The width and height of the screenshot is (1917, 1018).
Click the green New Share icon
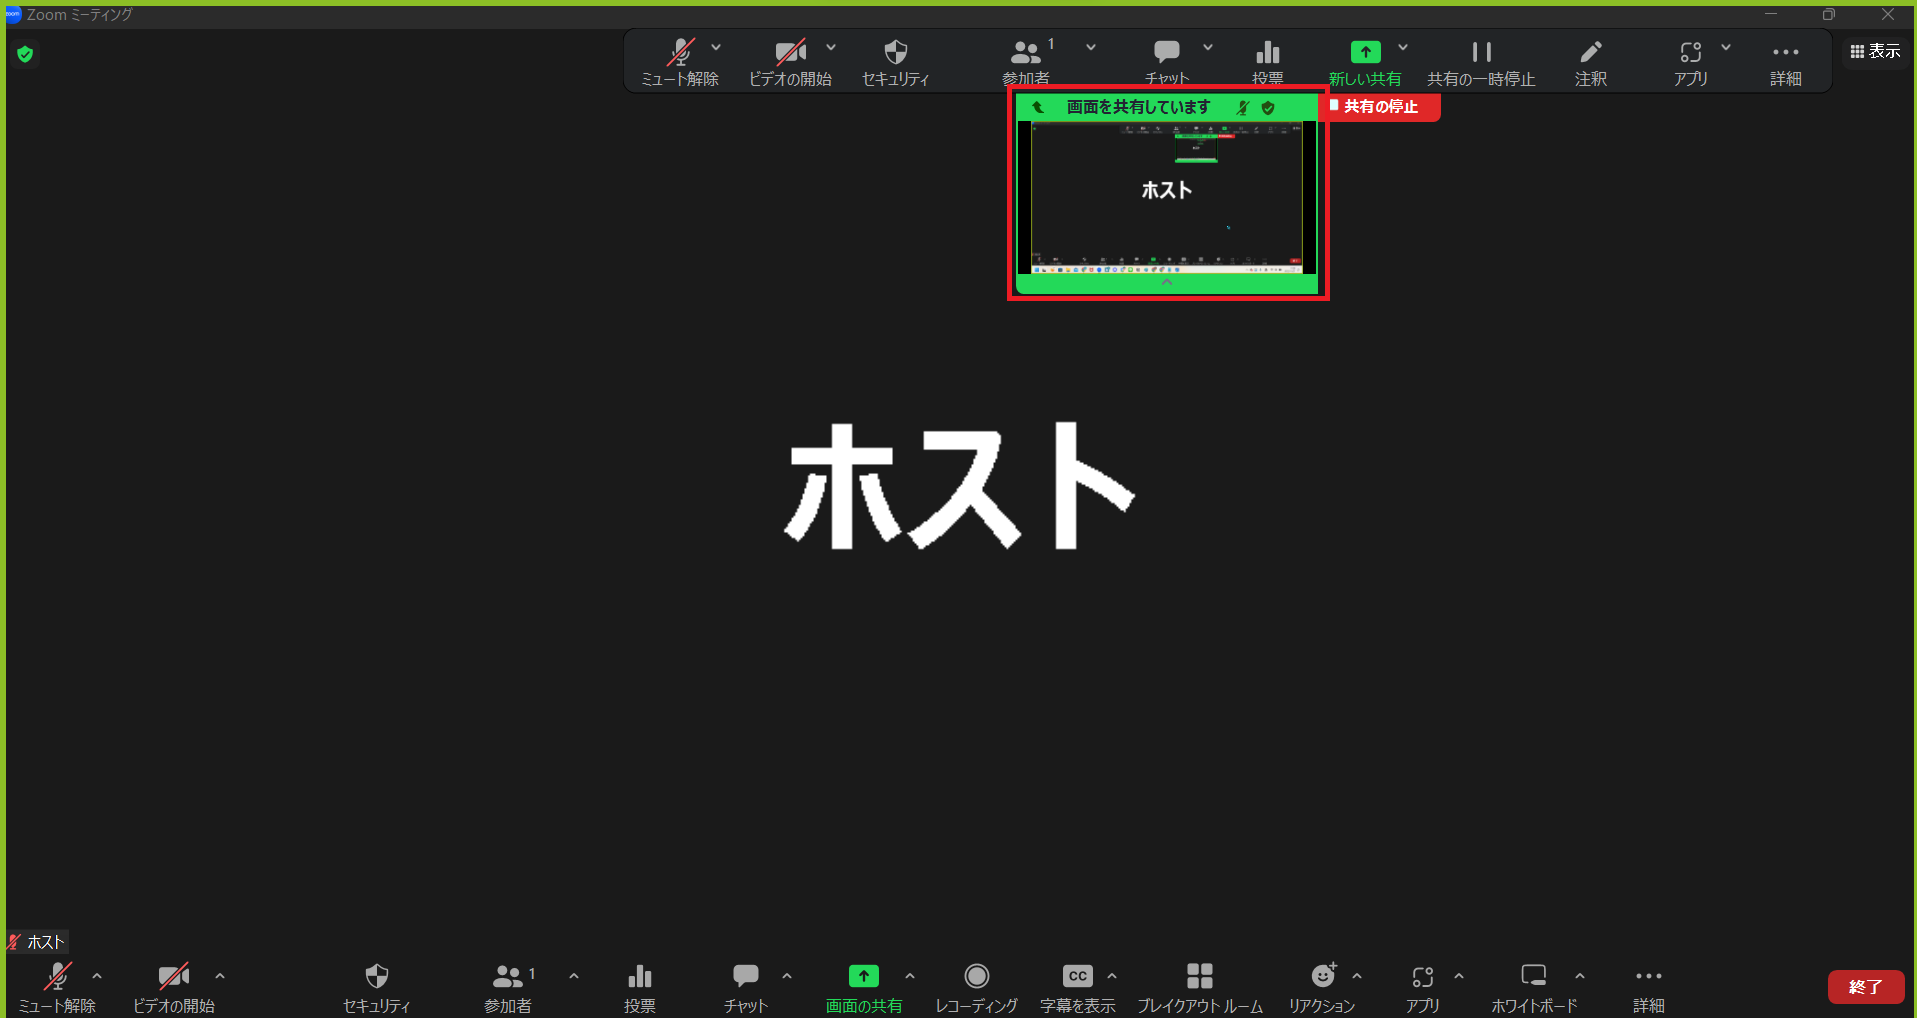tap(1365, 53)
